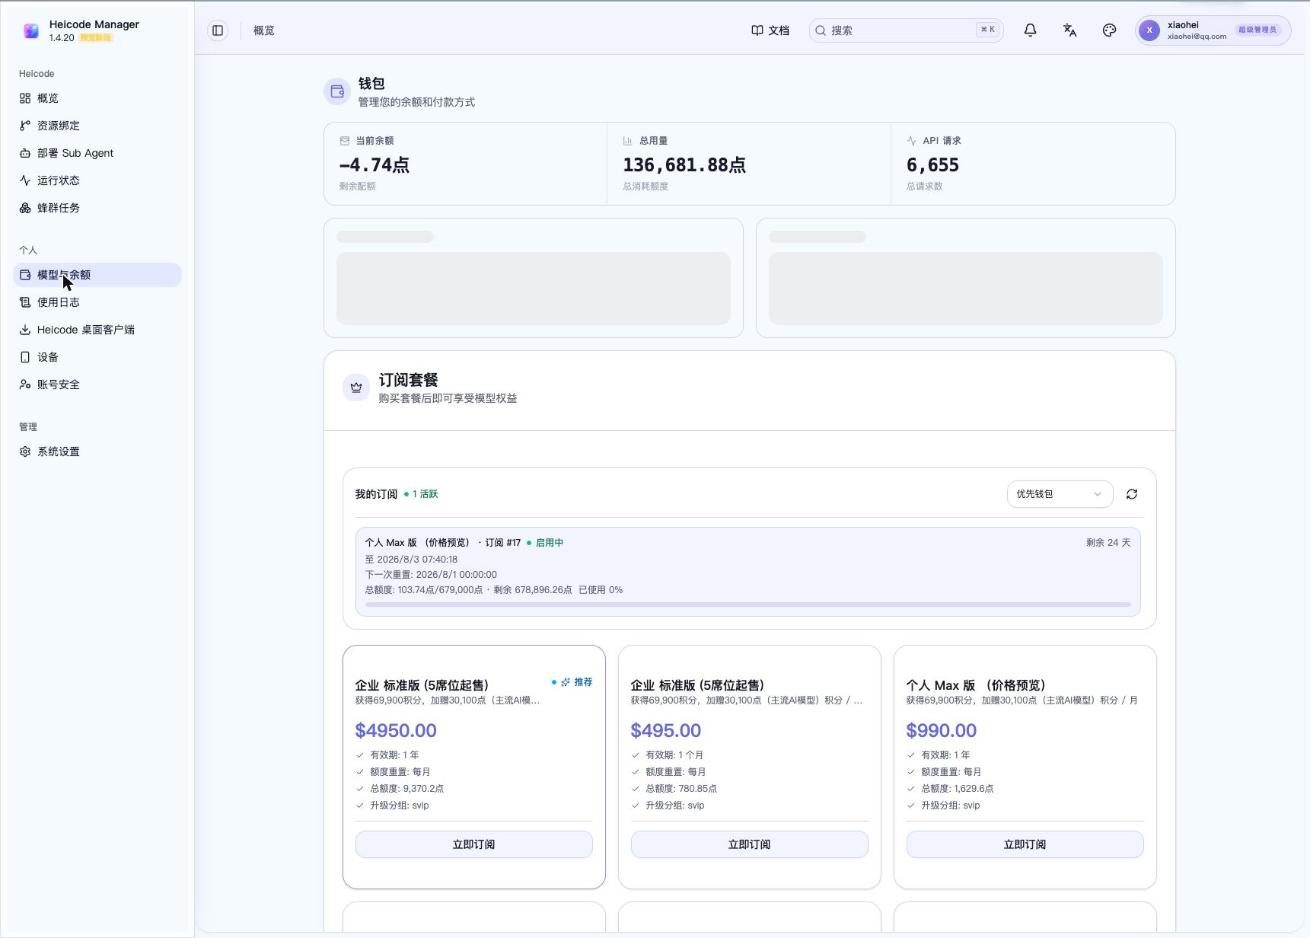Click the refresh subscriptions icon
1310x938 pixels.
tap(1132, 494)
